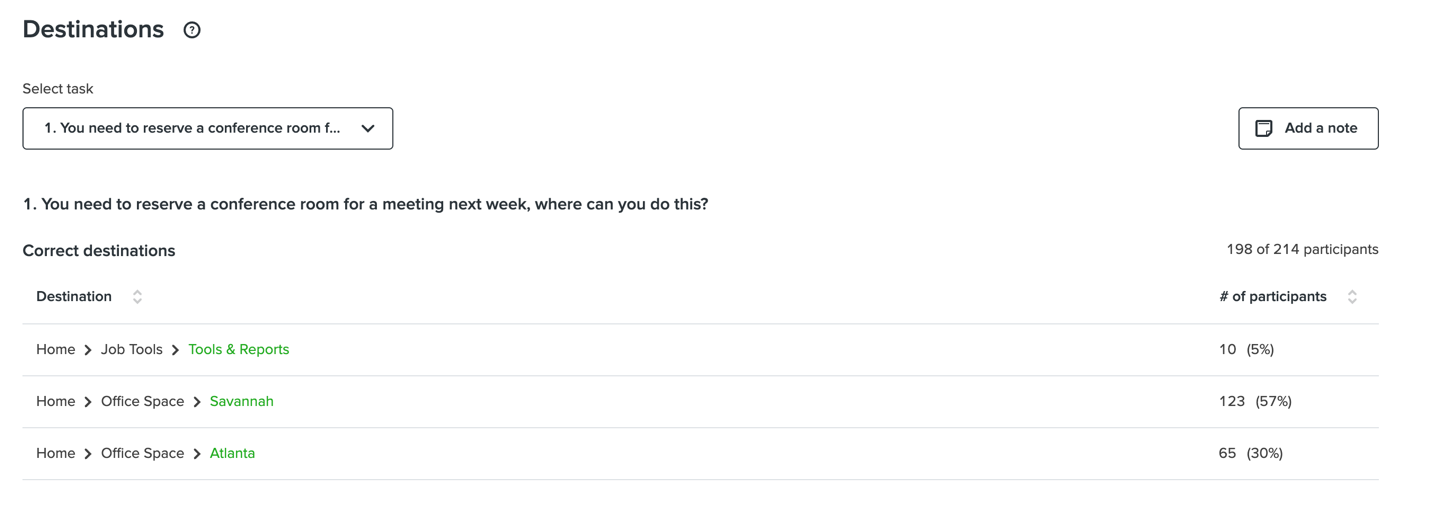Click Office Space in the Atlanta path
Image resolution: width=1430 pixels, height=513 pixels.
point(142,454)
